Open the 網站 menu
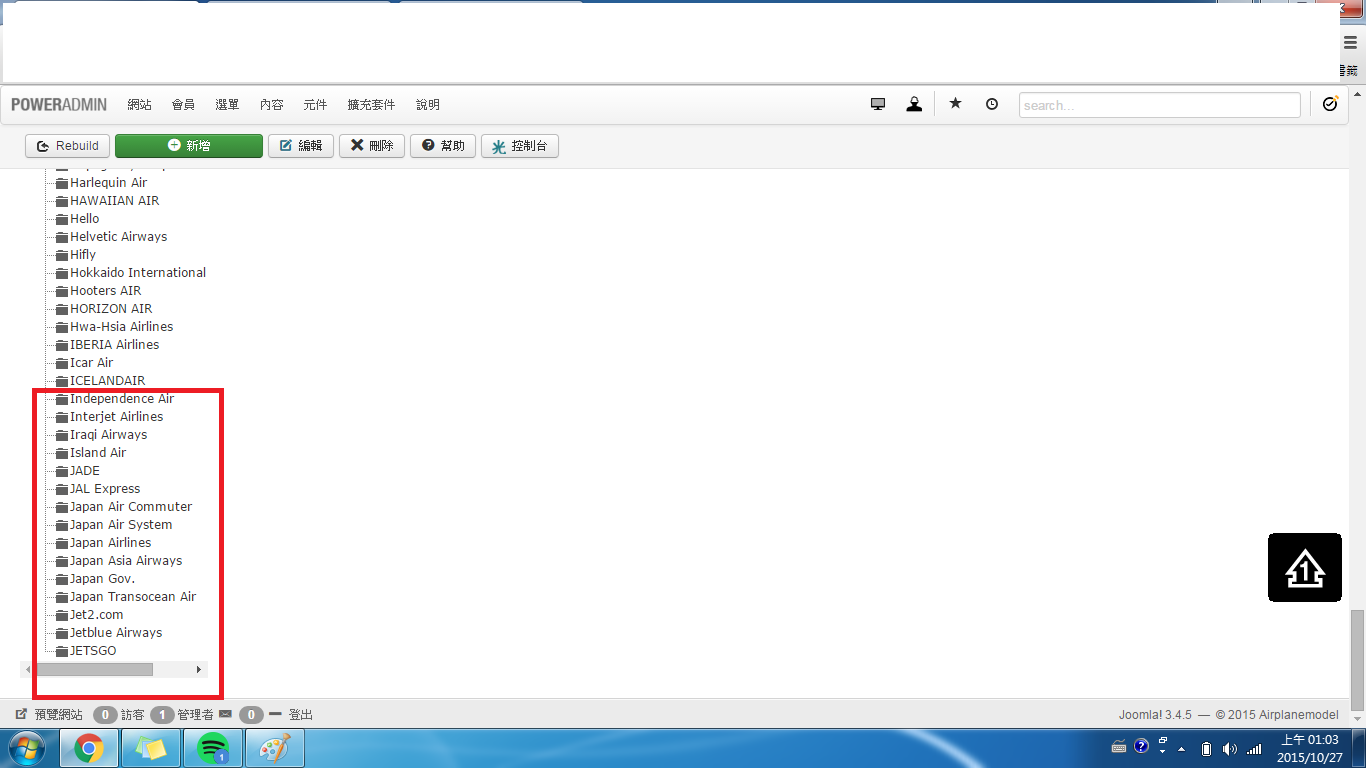Screen dimensions: 1366x768 coord(139,105)
